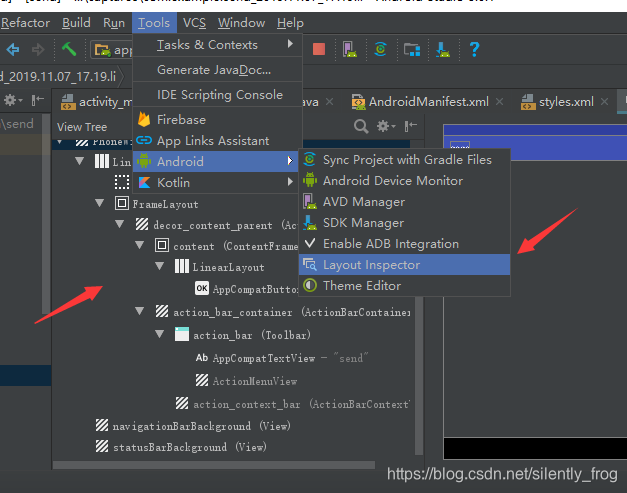Build project with the green hammer icon
The width and height of the screenshot is (627, 493).
[69, 50]
